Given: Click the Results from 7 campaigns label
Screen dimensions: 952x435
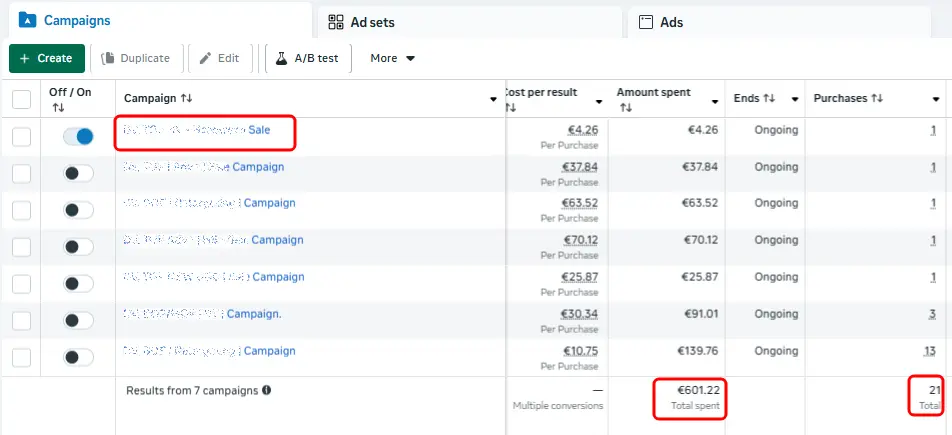Looking at the screenshot, I should (x=192, y=391).
